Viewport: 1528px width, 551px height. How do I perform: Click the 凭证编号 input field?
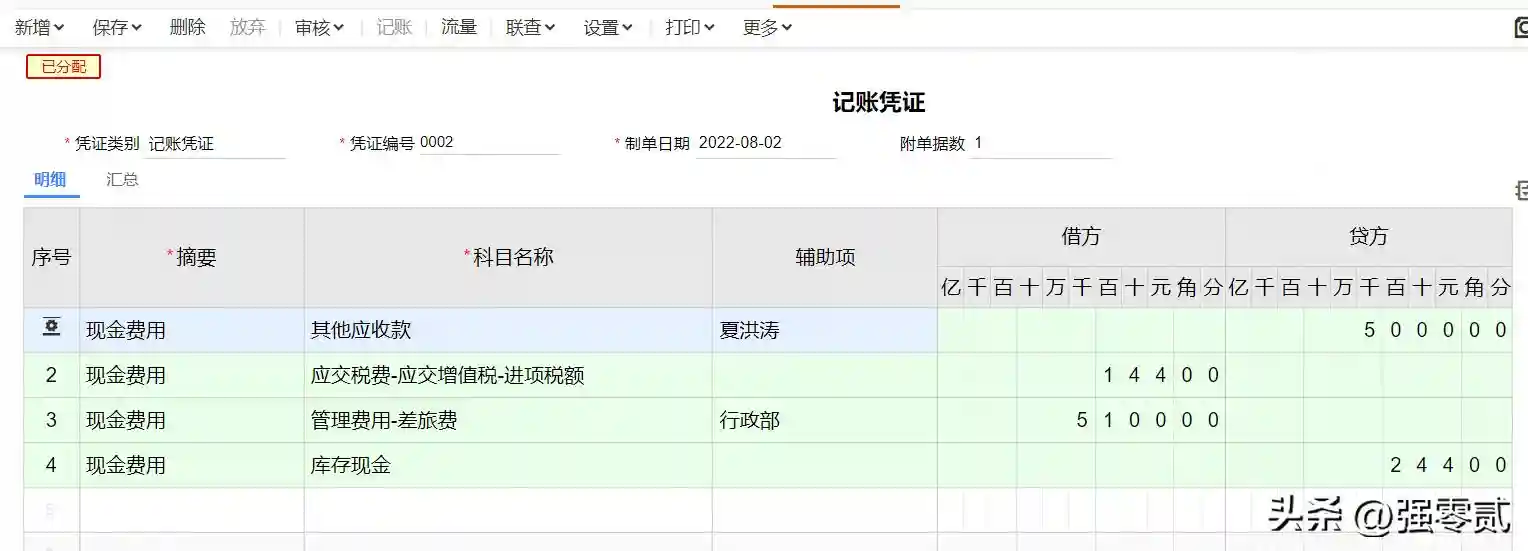488,143
